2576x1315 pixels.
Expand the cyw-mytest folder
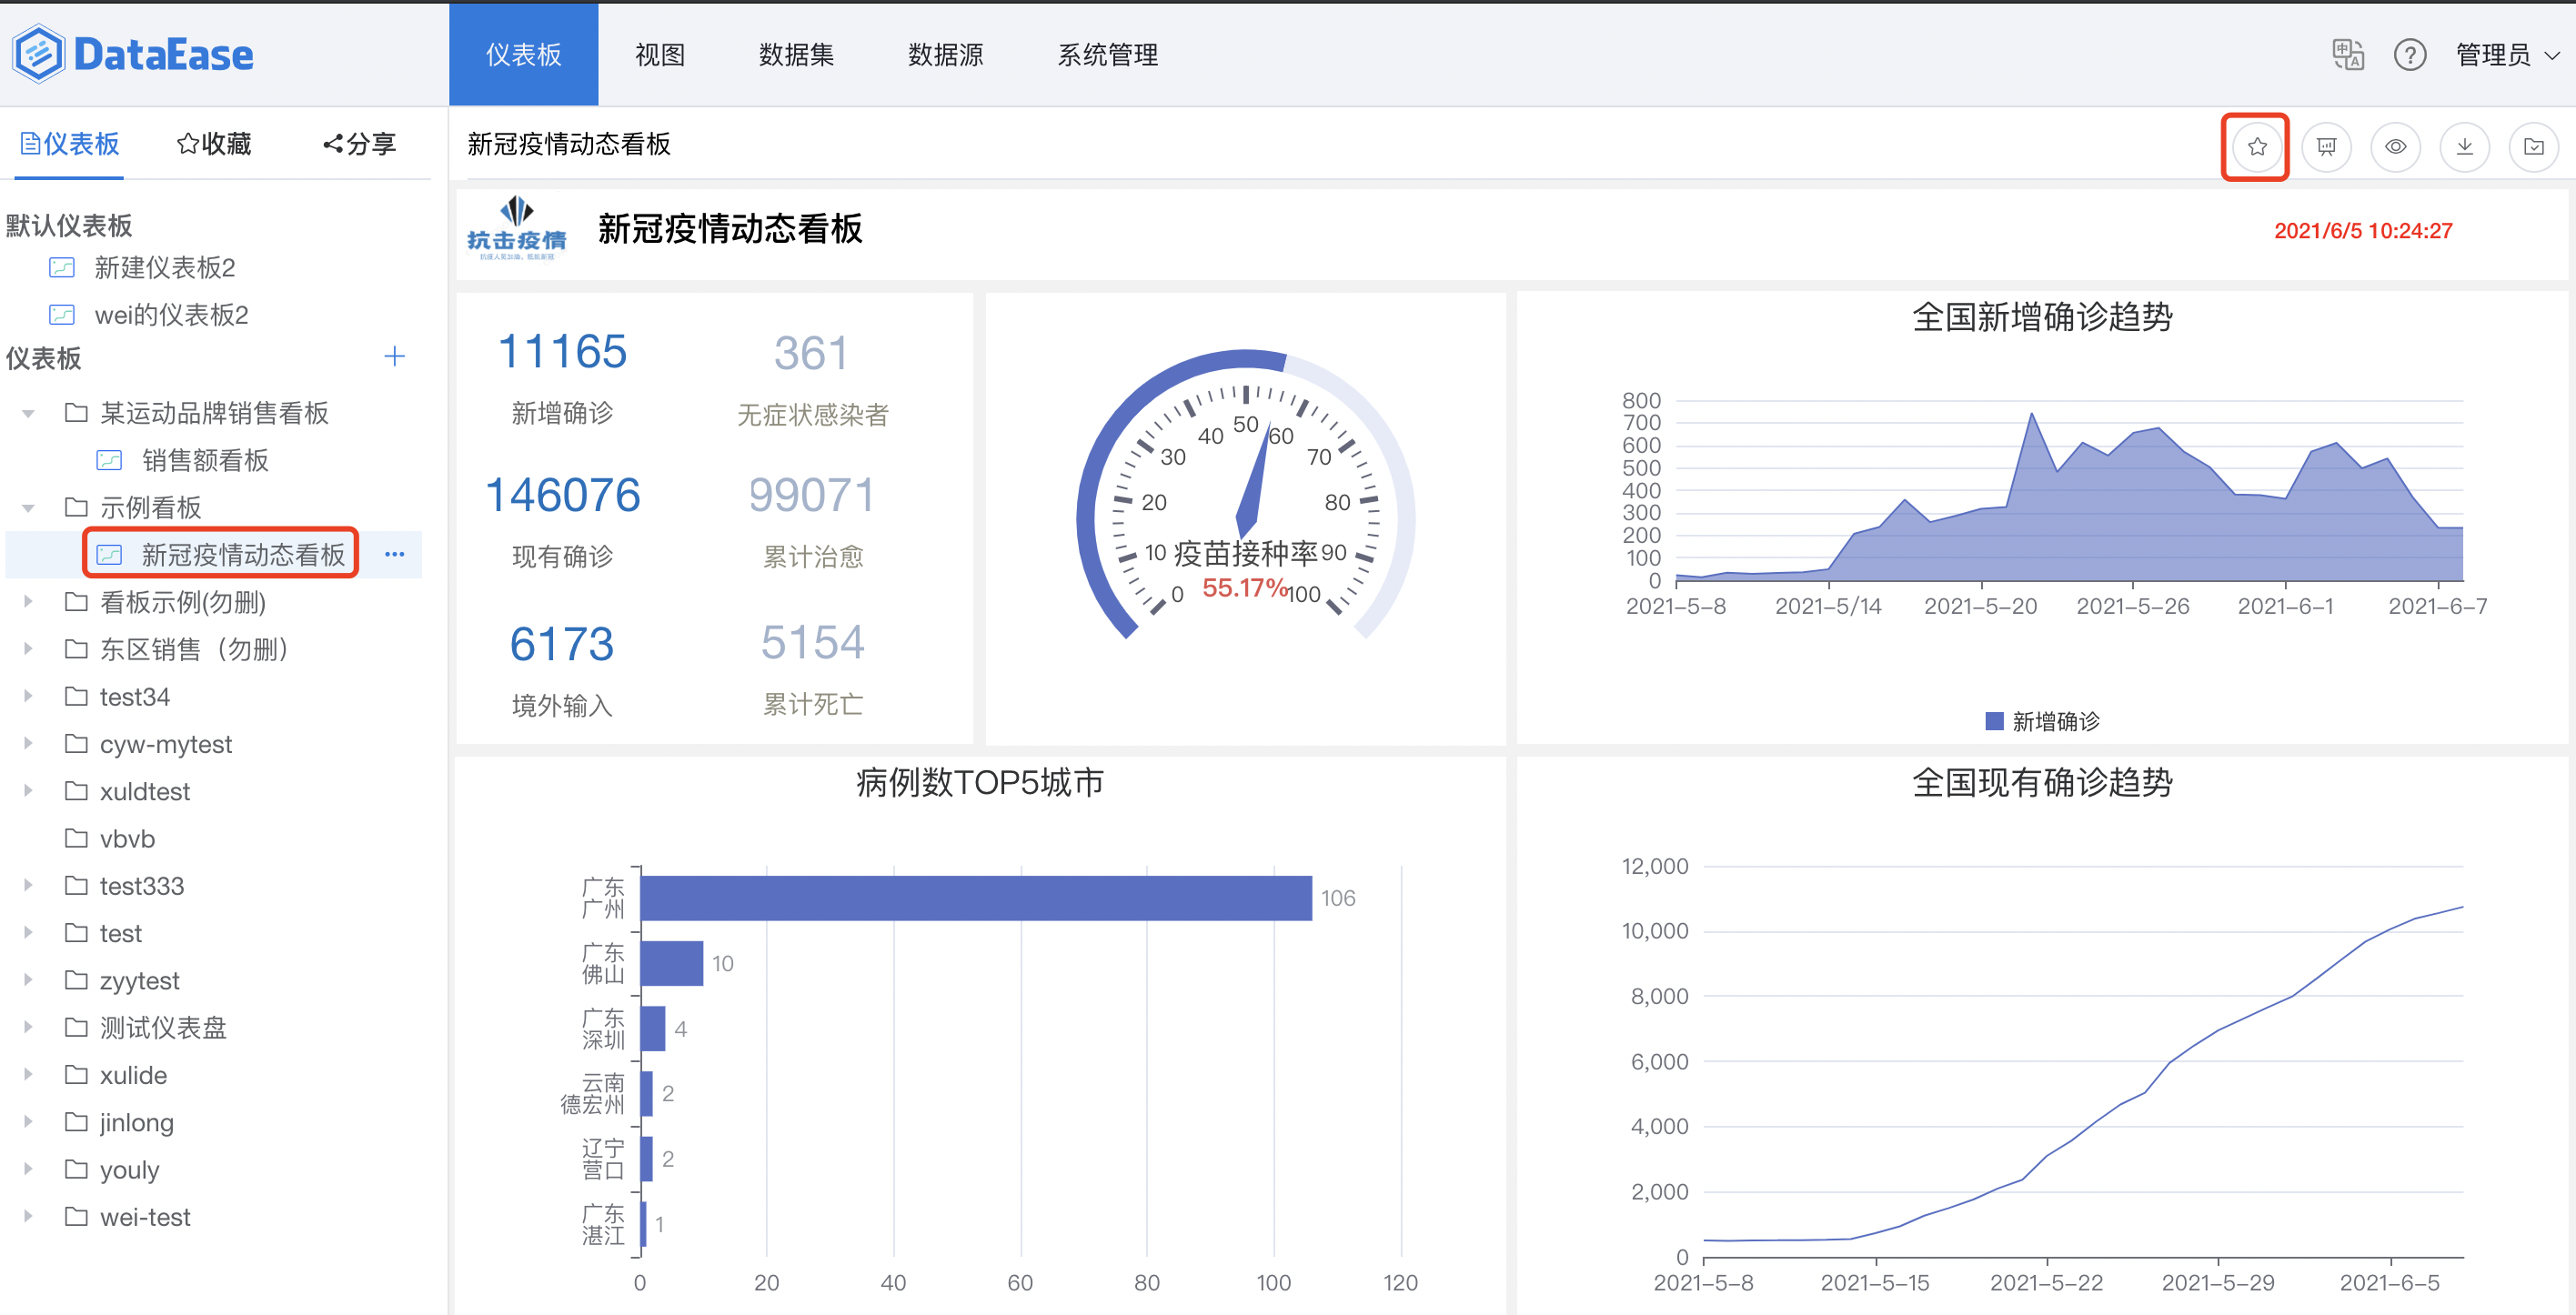tap(28, 744)
